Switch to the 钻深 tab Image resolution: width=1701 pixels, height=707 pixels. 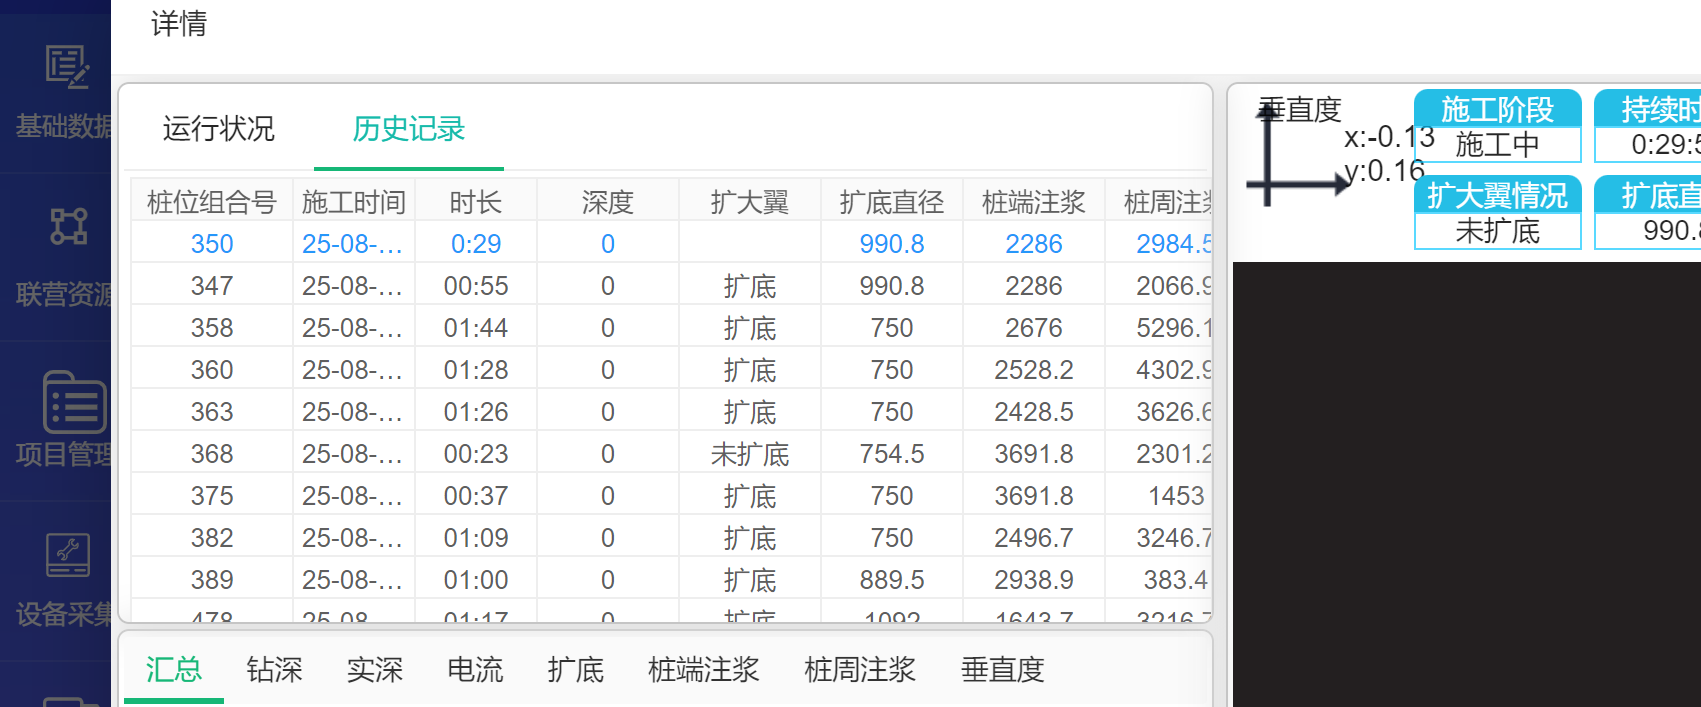tap(274, 669)
